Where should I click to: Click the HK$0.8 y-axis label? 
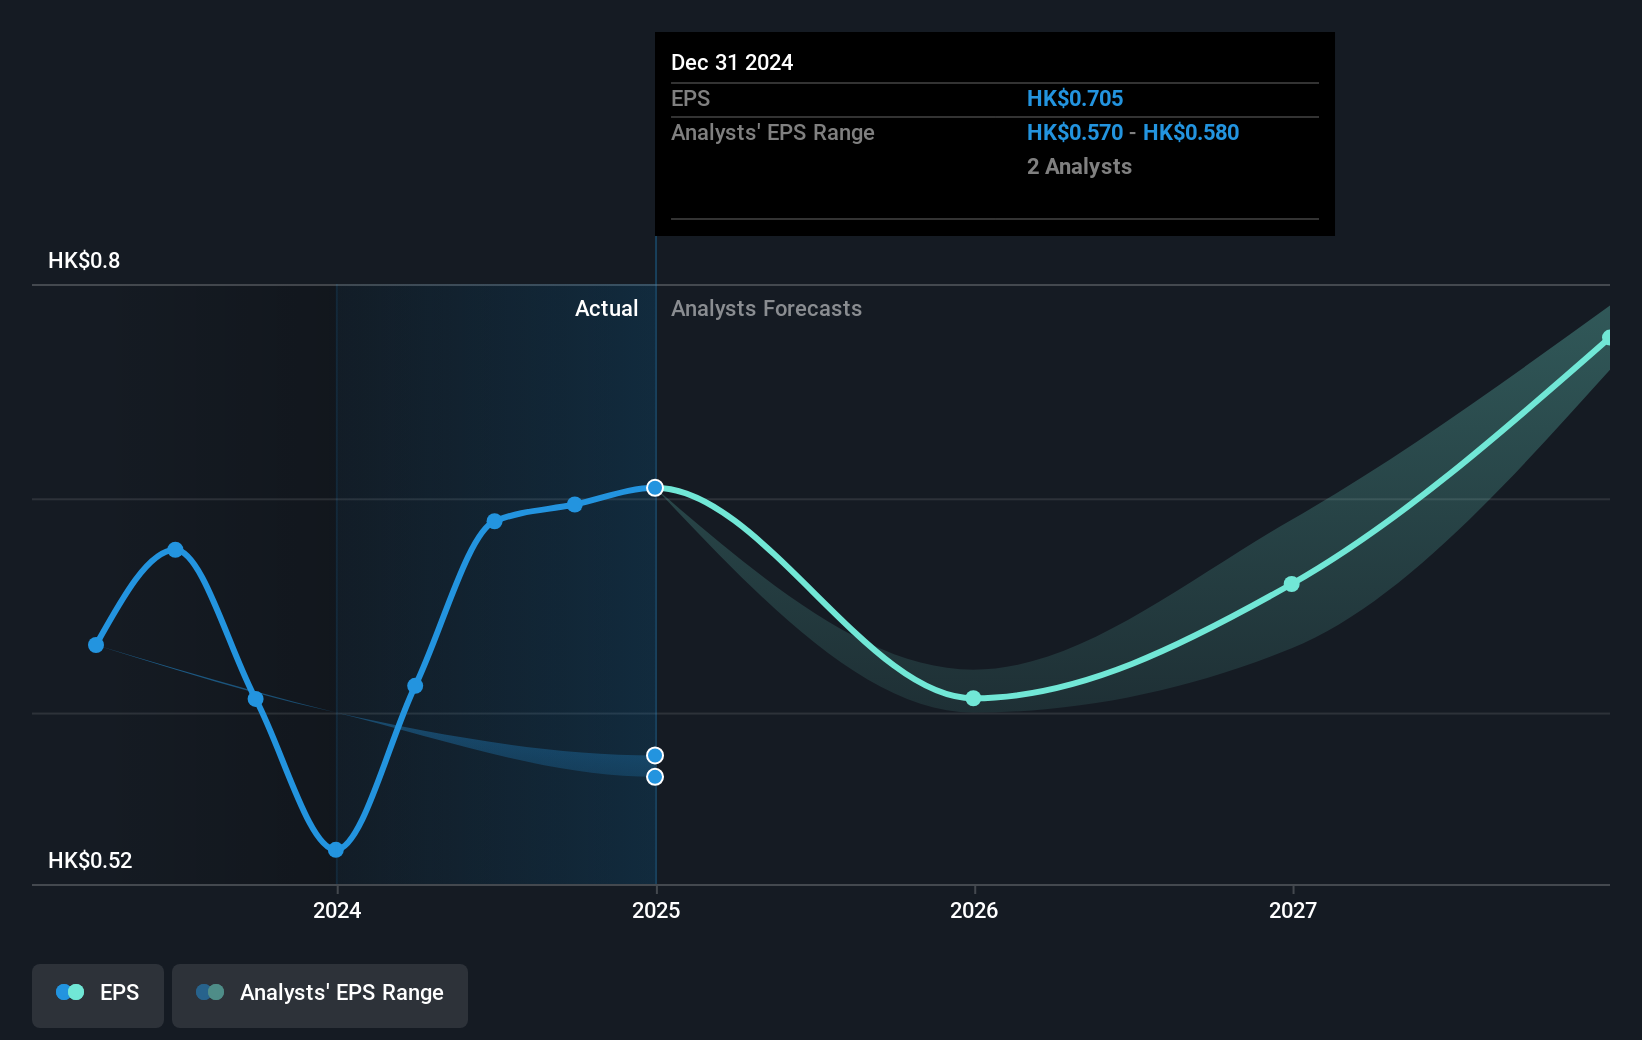pos(84,261)
